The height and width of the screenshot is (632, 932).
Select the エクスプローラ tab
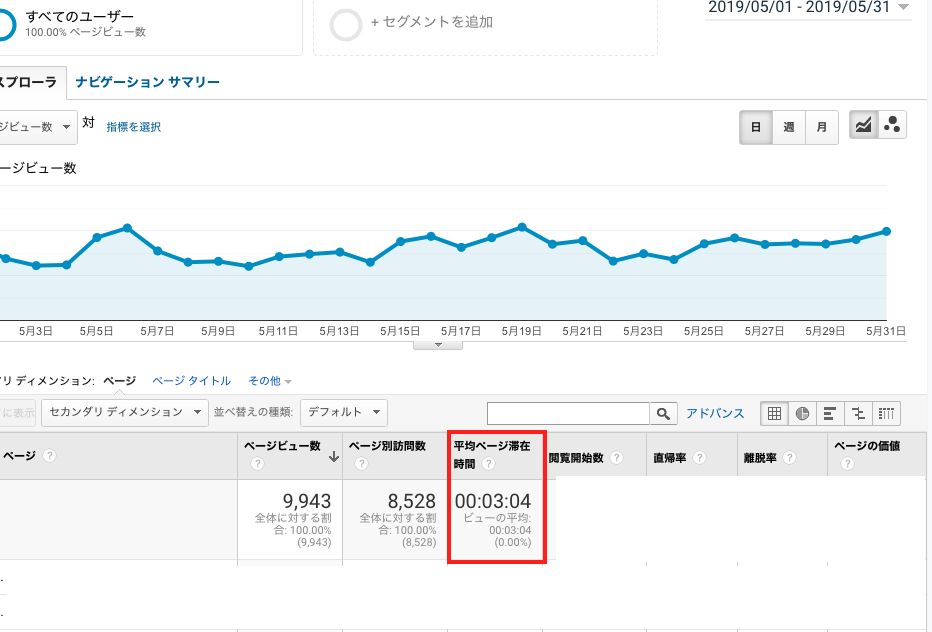tap(31, 82)
